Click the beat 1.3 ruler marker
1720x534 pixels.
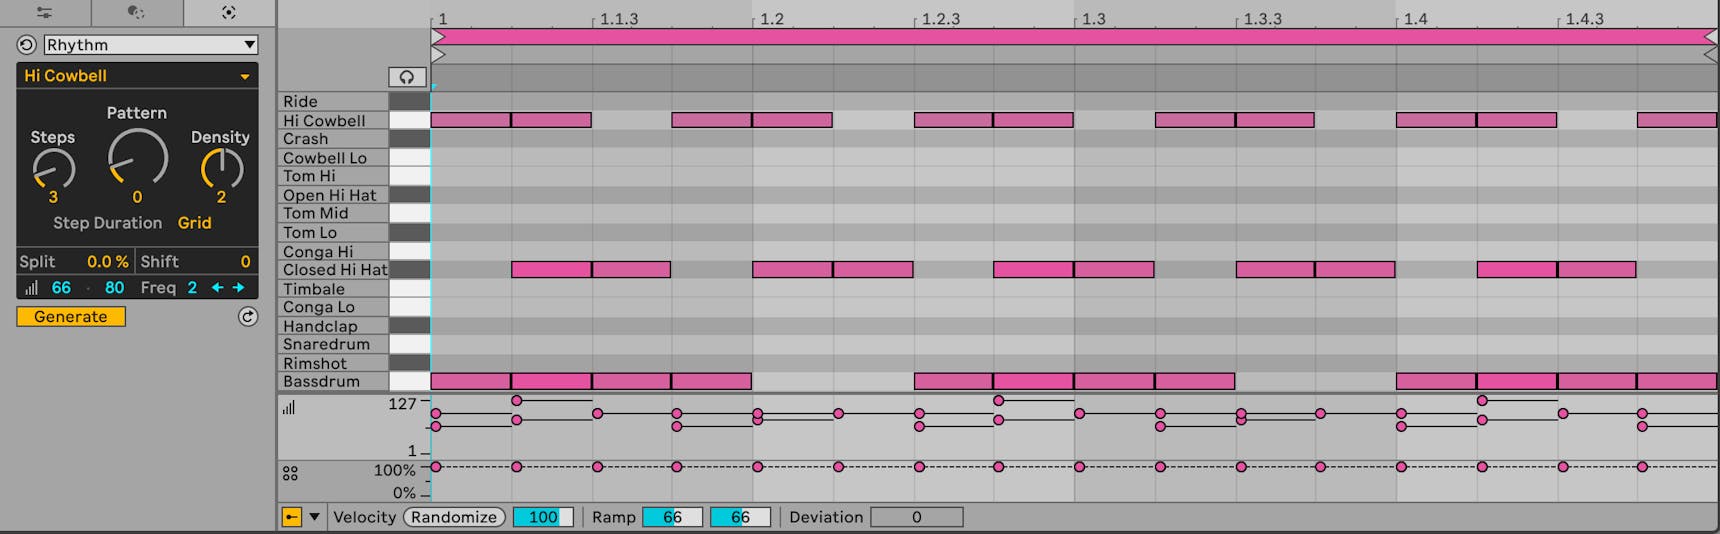pyautogui.click(x=1093, y=18)
